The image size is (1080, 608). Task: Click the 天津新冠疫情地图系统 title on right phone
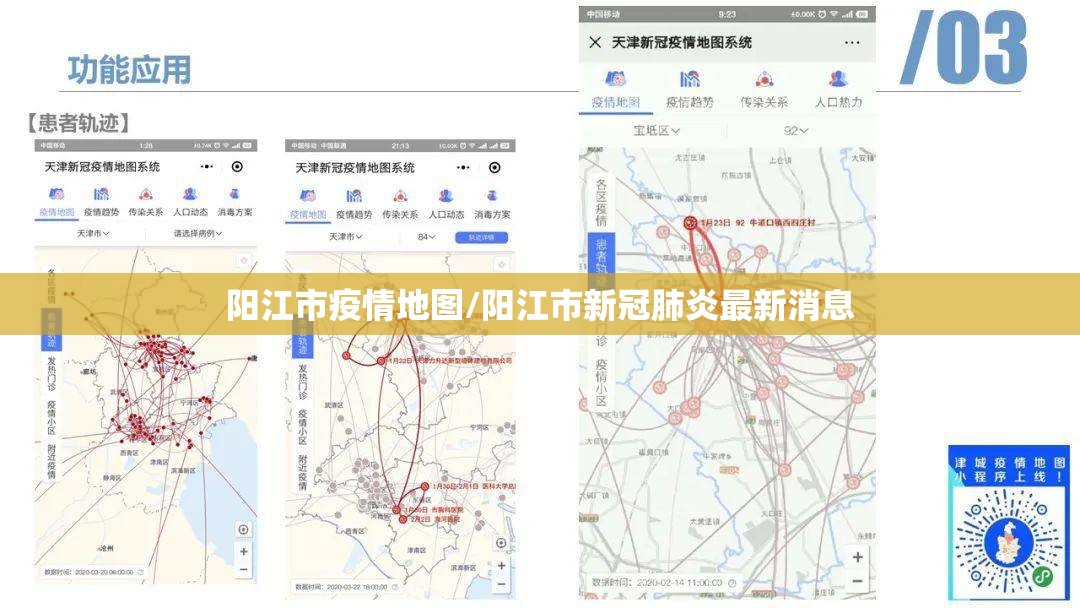681,43
